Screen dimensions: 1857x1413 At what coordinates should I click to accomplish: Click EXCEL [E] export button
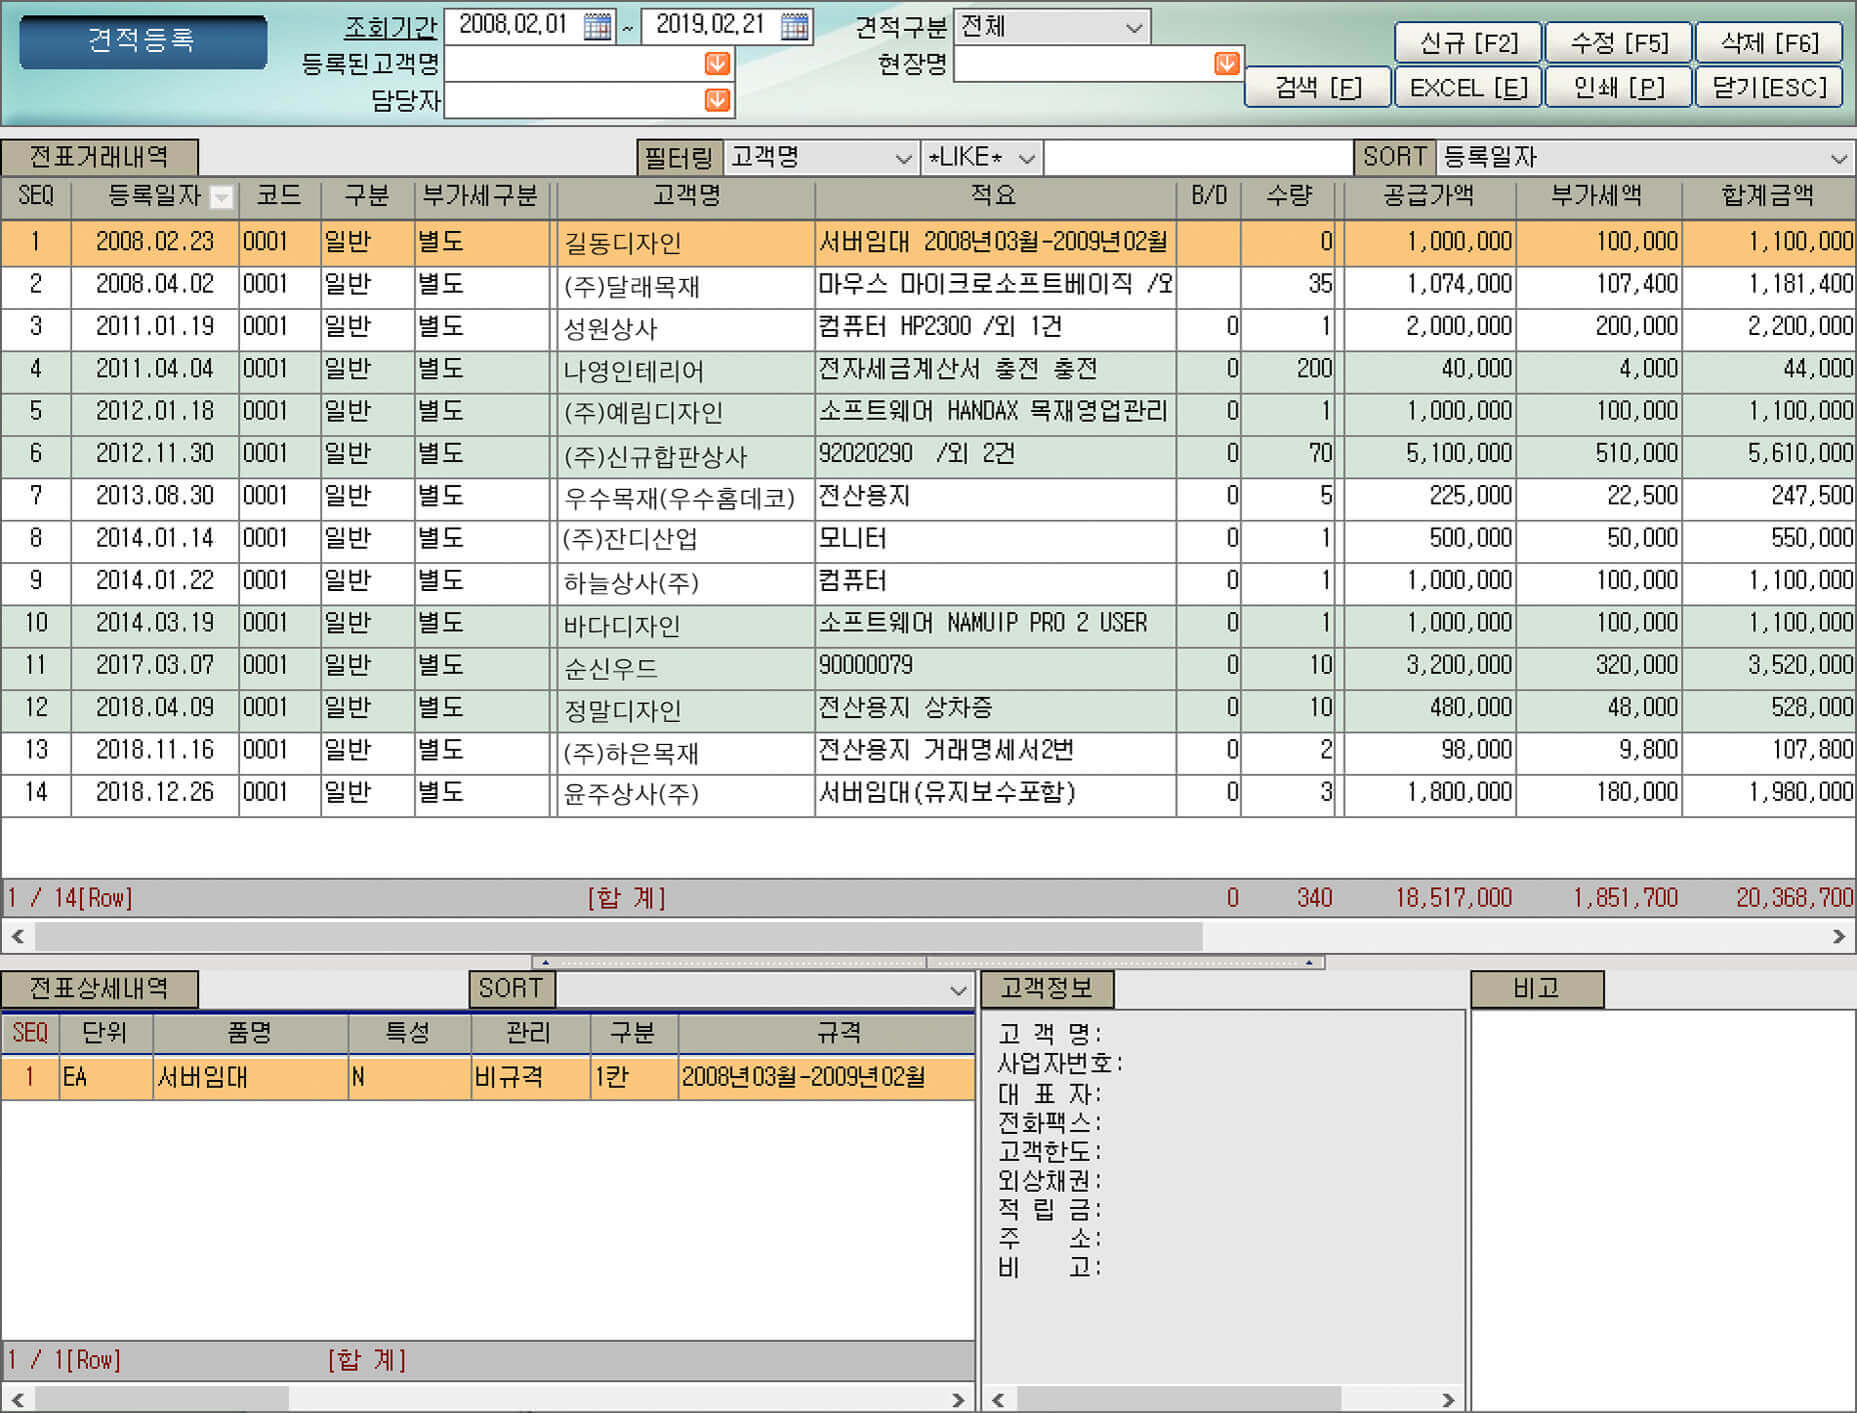1468,88
